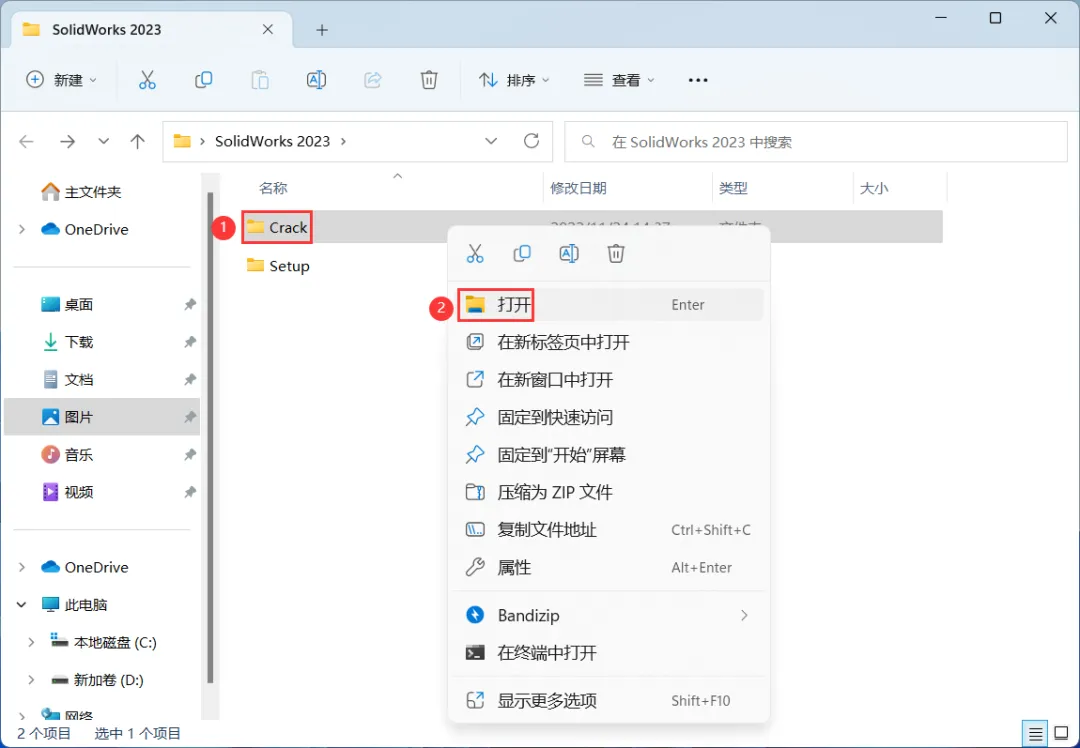Open the Bandizip submenu arrow
The image size is (1080, 748).
point(744,615)
